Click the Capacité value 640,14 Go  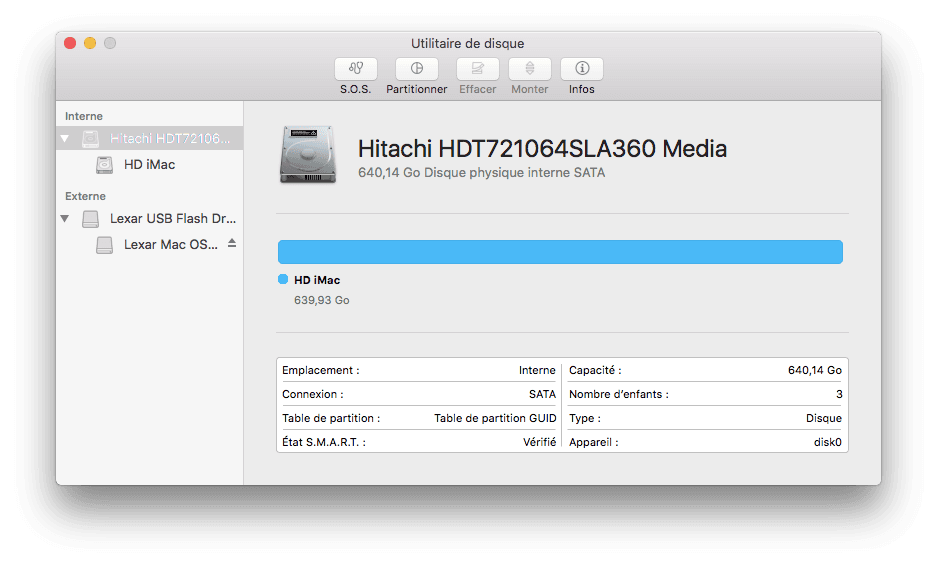[x=814, y=370]
